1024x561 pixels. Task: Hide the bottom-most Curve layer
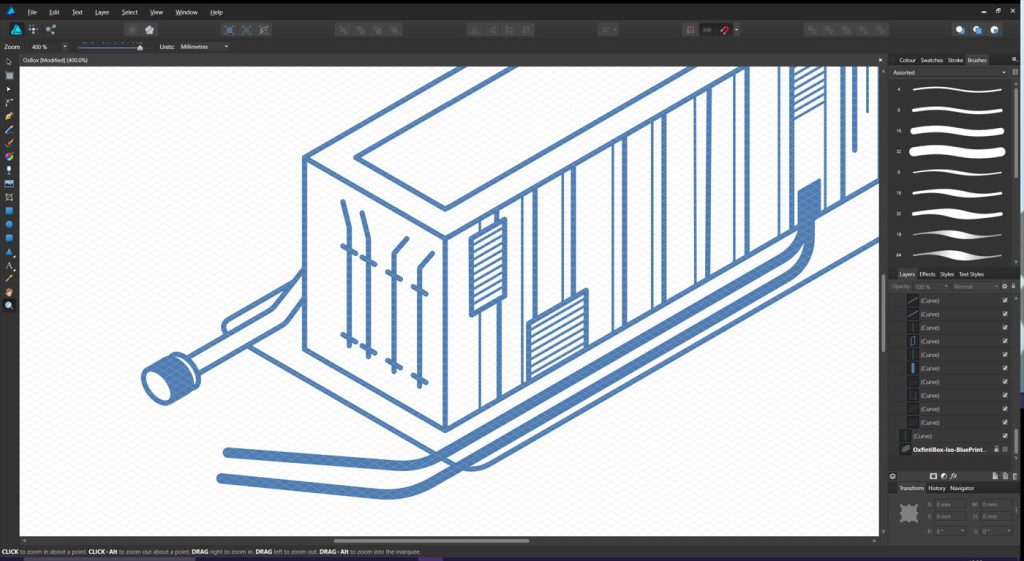1005,436
